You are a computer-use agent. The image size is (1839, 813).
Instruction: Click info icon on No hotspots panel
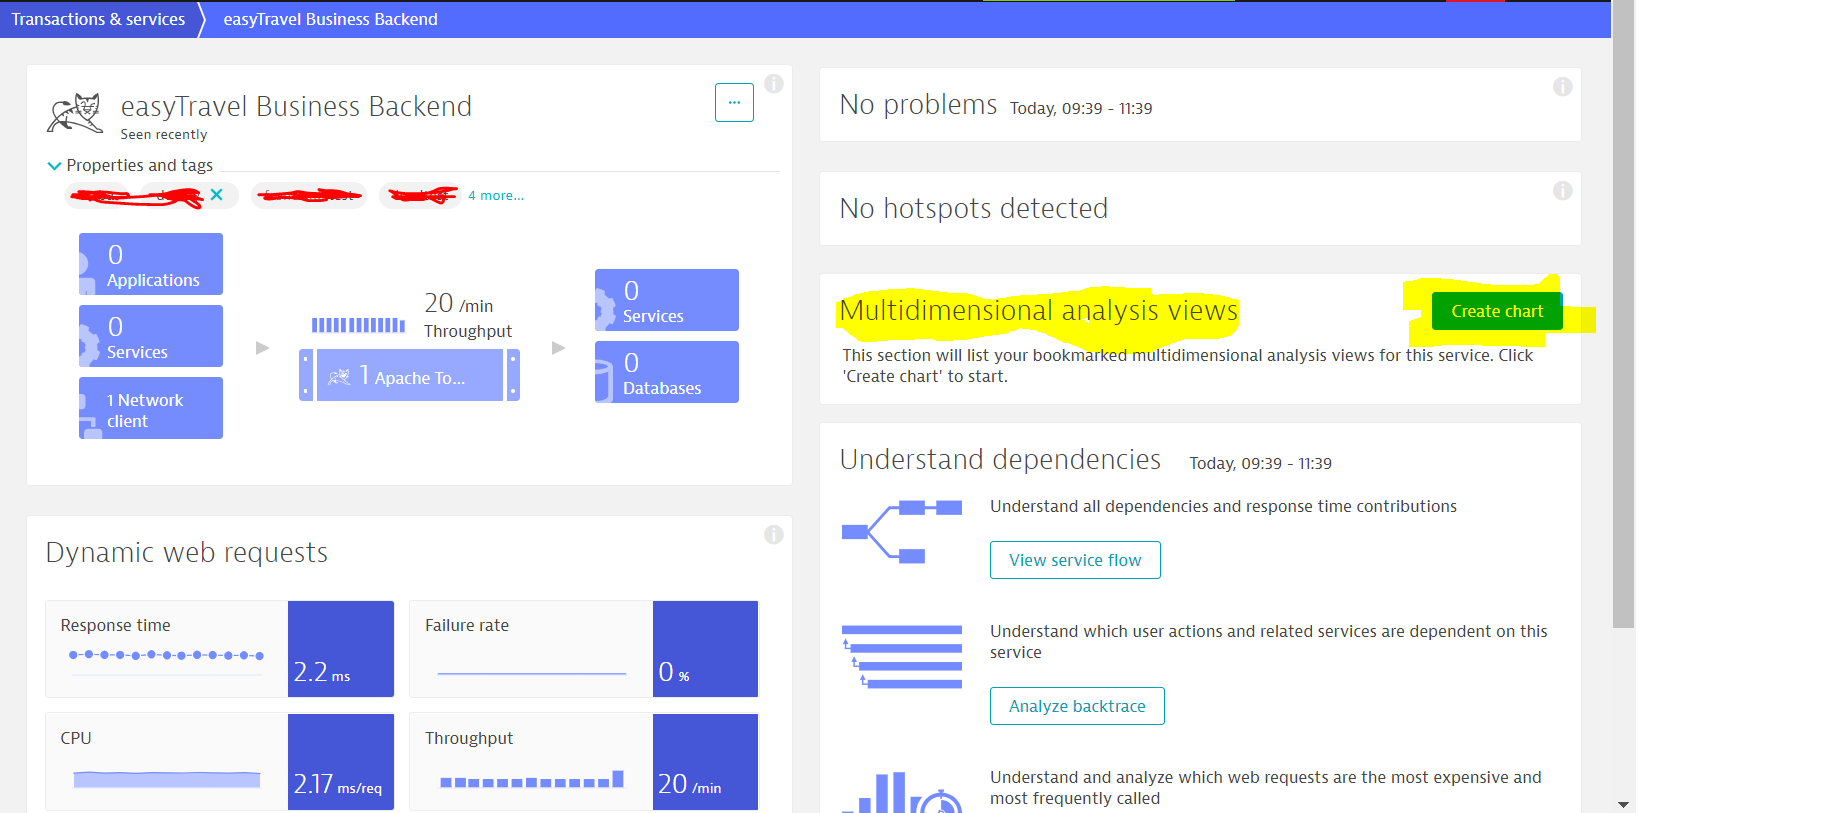[x=1562, y=191]
